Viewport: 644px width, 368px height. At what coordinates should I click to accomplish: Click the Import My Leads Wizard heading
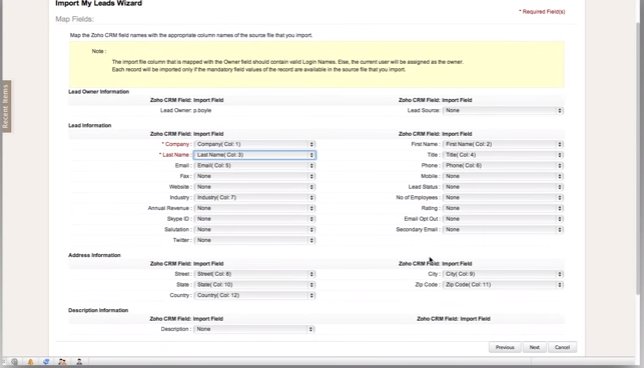99,3
